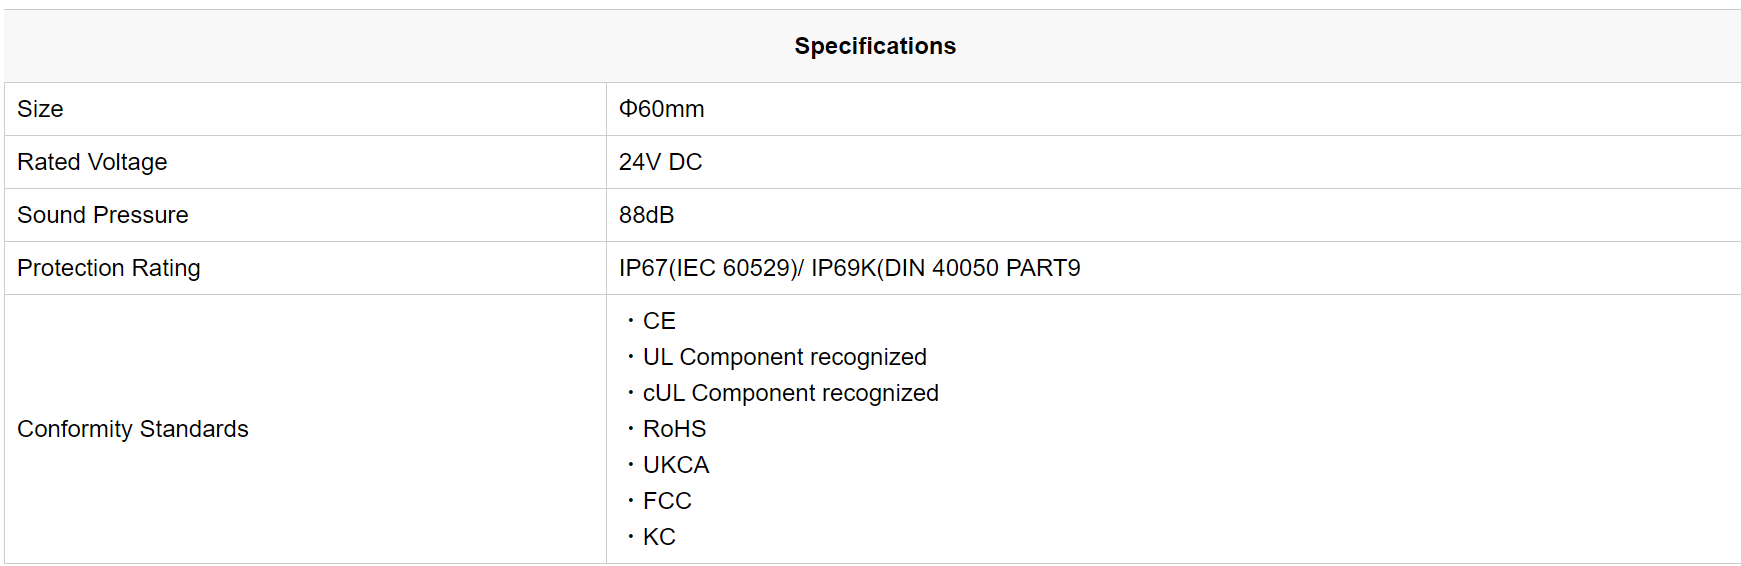
Task: Select the RoHS list entry
Action: coord(675,429)
